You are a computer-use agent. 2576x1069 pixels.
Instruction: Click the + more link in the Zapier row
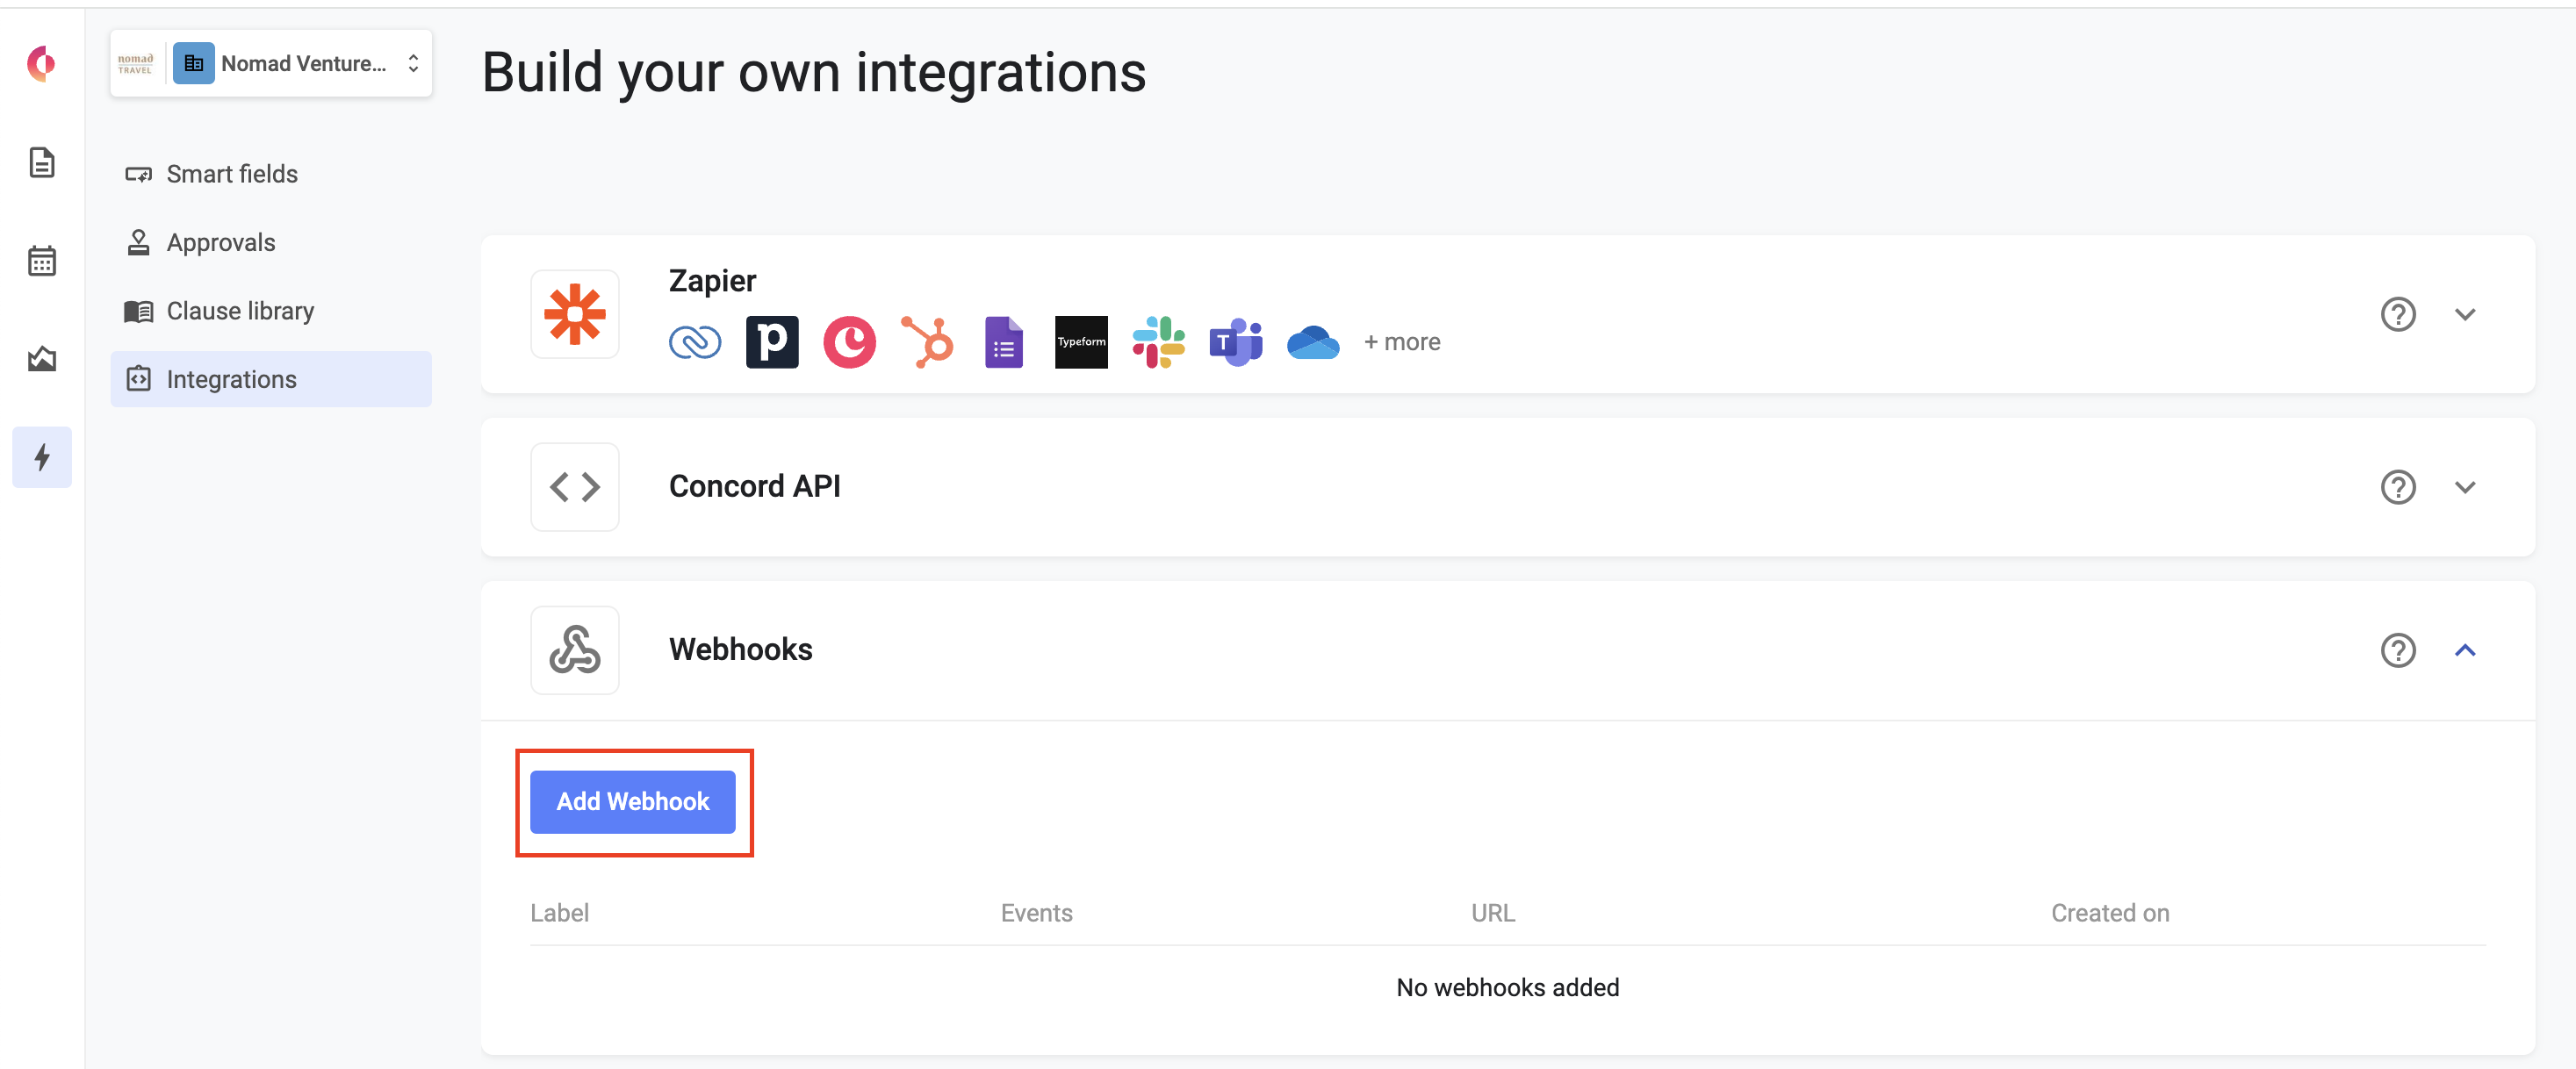point(1401,341)
